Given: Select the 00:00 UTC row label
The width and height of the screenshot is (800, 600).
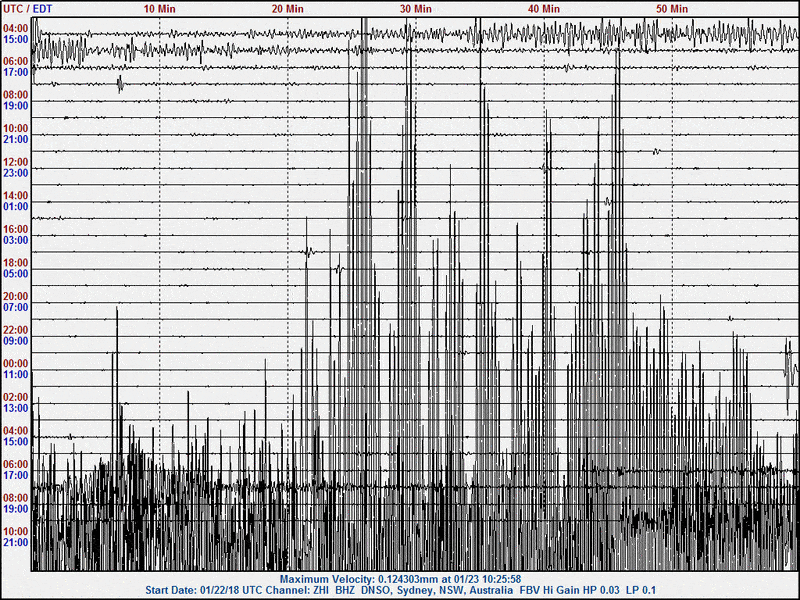Looking at the screenshot, I should pyautogui.click(x=16, y=364).
